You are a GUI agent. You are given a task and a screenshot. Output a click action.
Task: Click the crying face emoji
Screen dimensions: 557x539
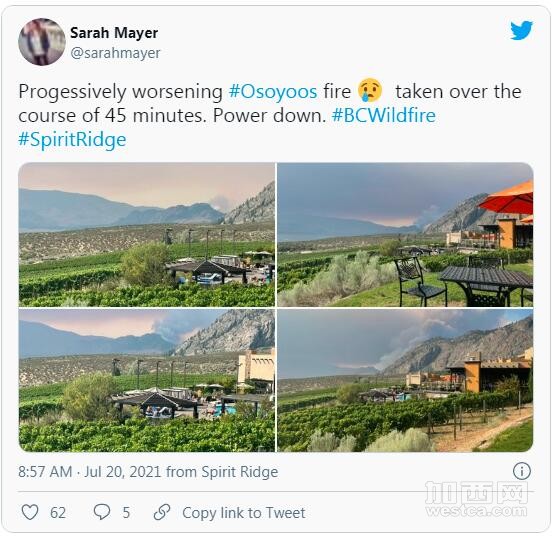[370, 90]
